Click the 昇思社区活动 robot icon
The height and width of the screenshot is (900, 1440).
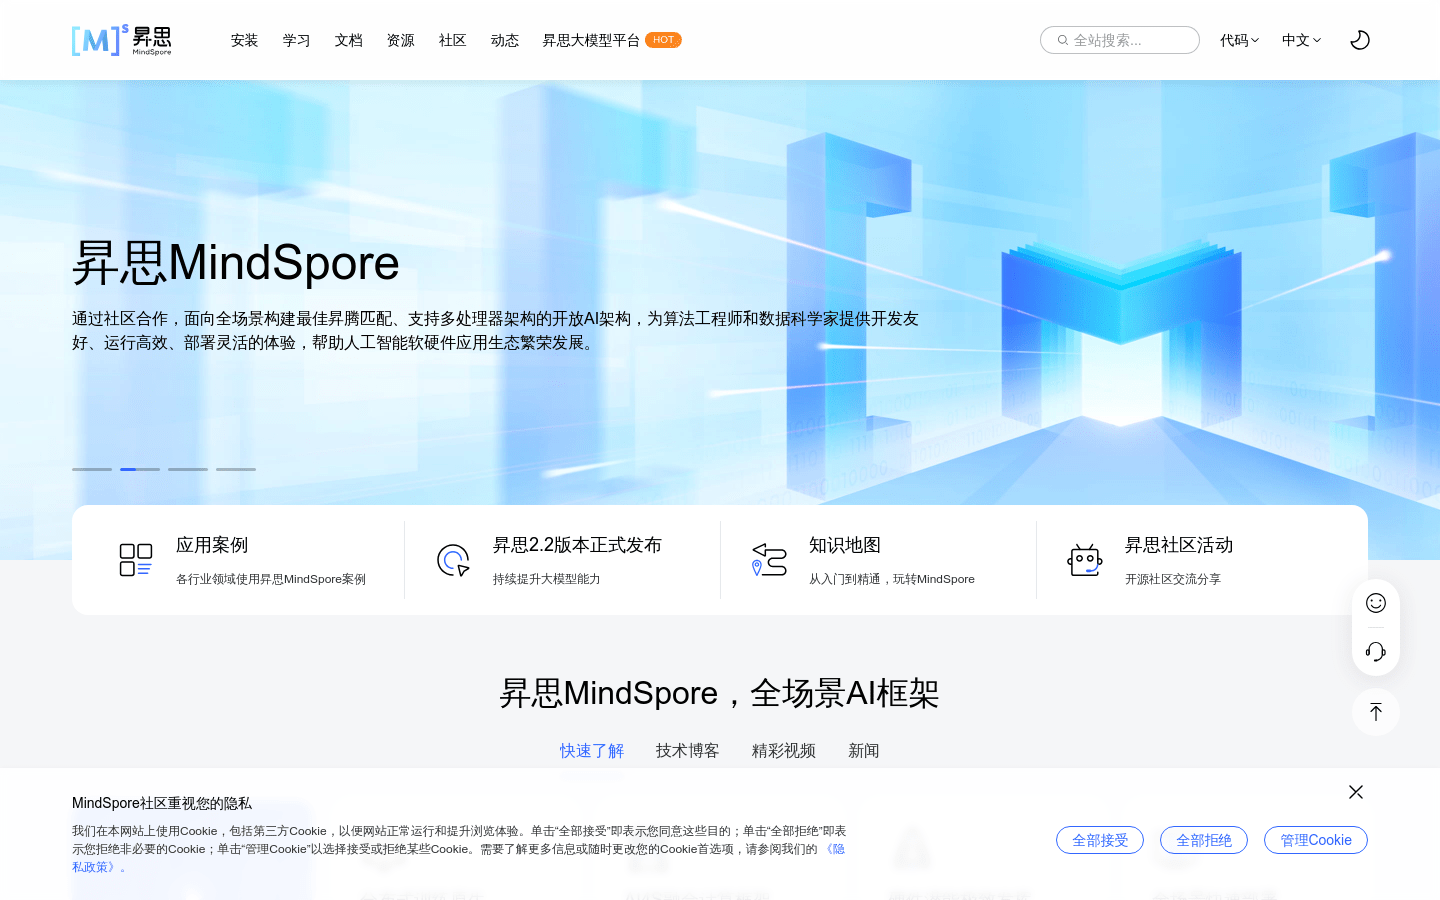(1085, 560)
